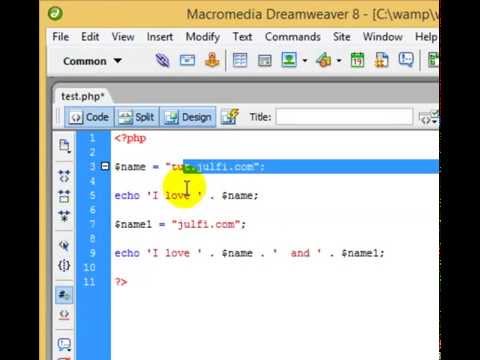Switch to Code view

click(89, 117)
